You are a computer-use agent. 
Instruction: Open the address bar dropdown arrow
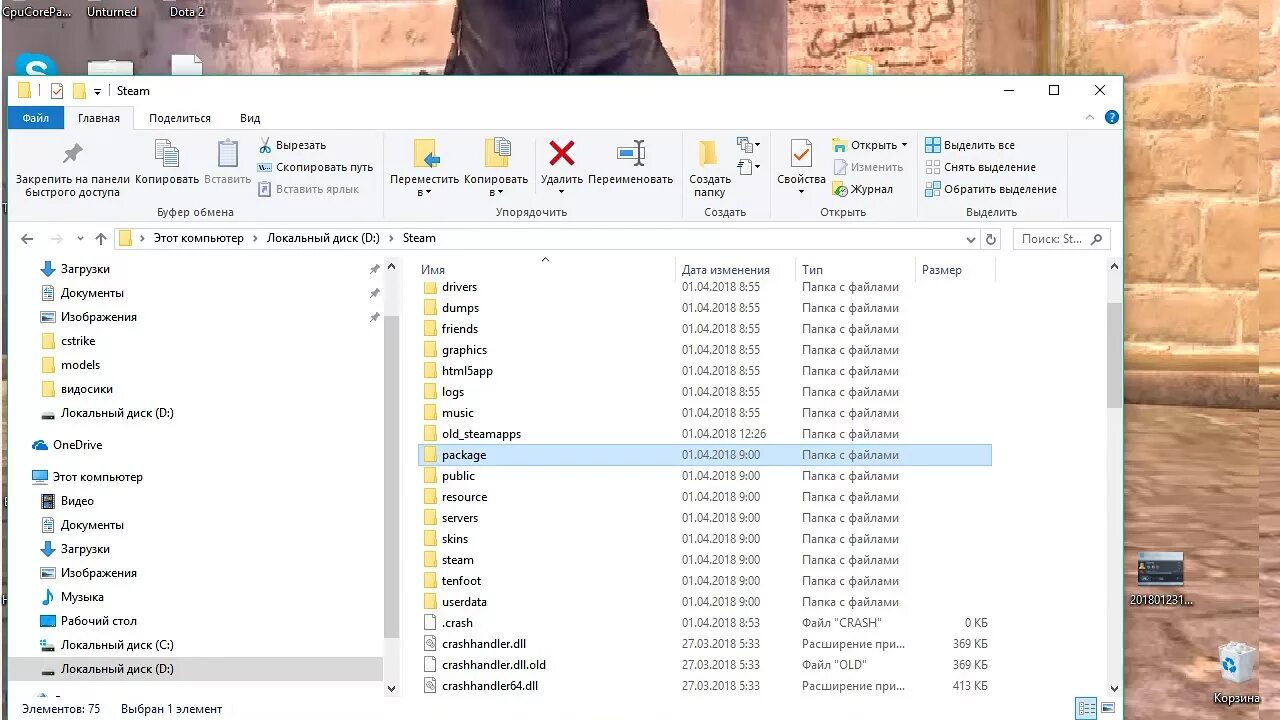coord(970,238)
